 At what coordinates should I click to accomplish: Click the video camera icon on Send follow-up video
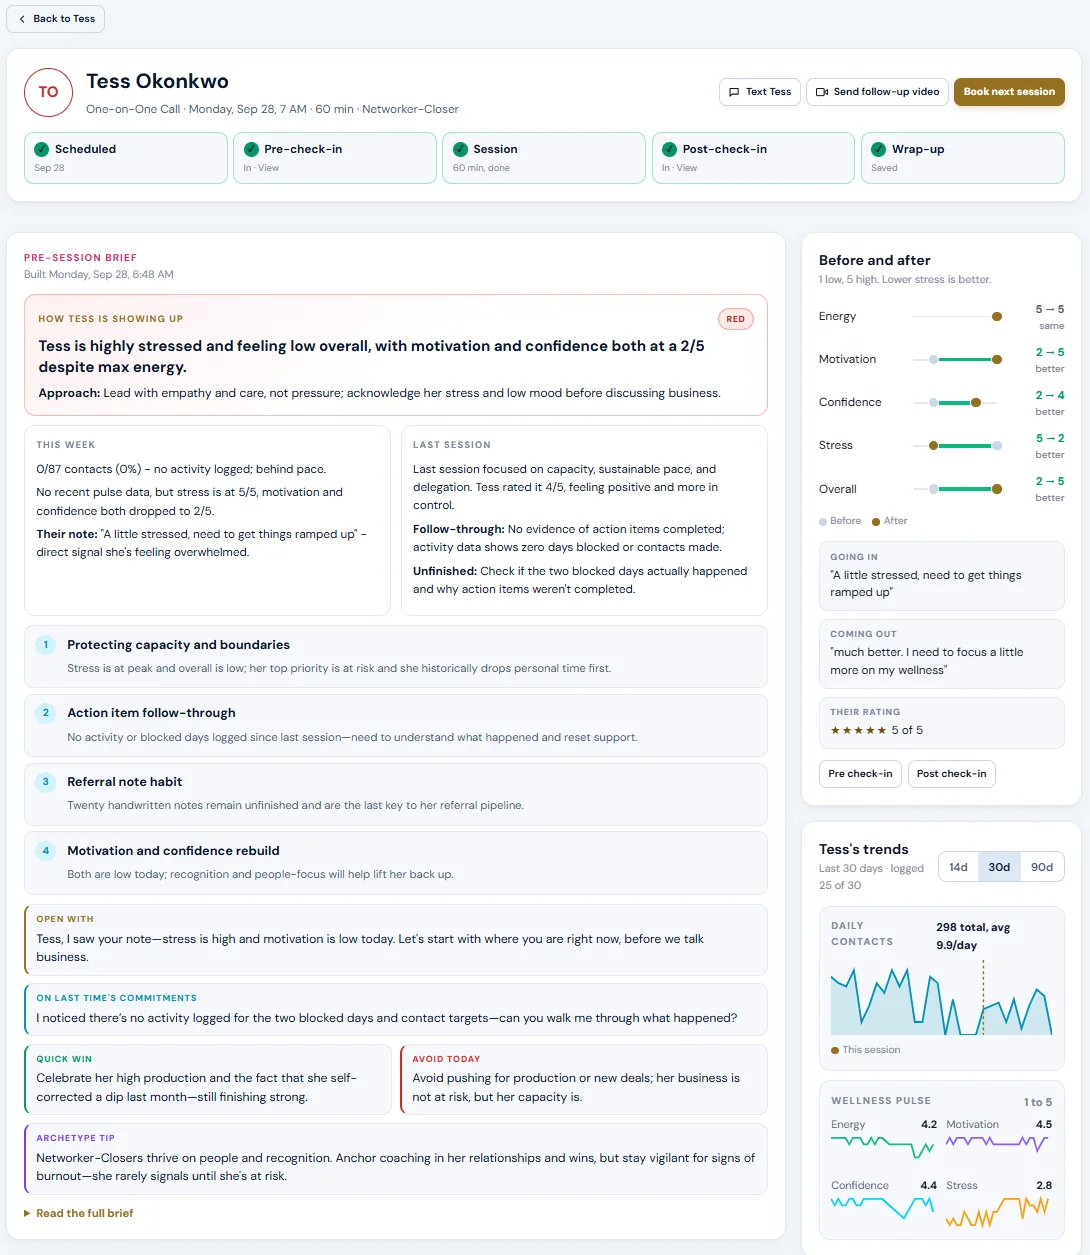tap(821, 92)
